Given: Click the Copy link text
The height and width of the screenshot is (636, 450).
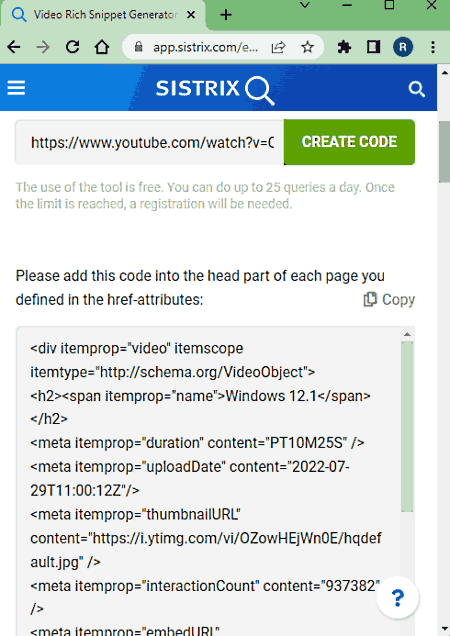Looking at the screenshot, I should click(398, 300).
